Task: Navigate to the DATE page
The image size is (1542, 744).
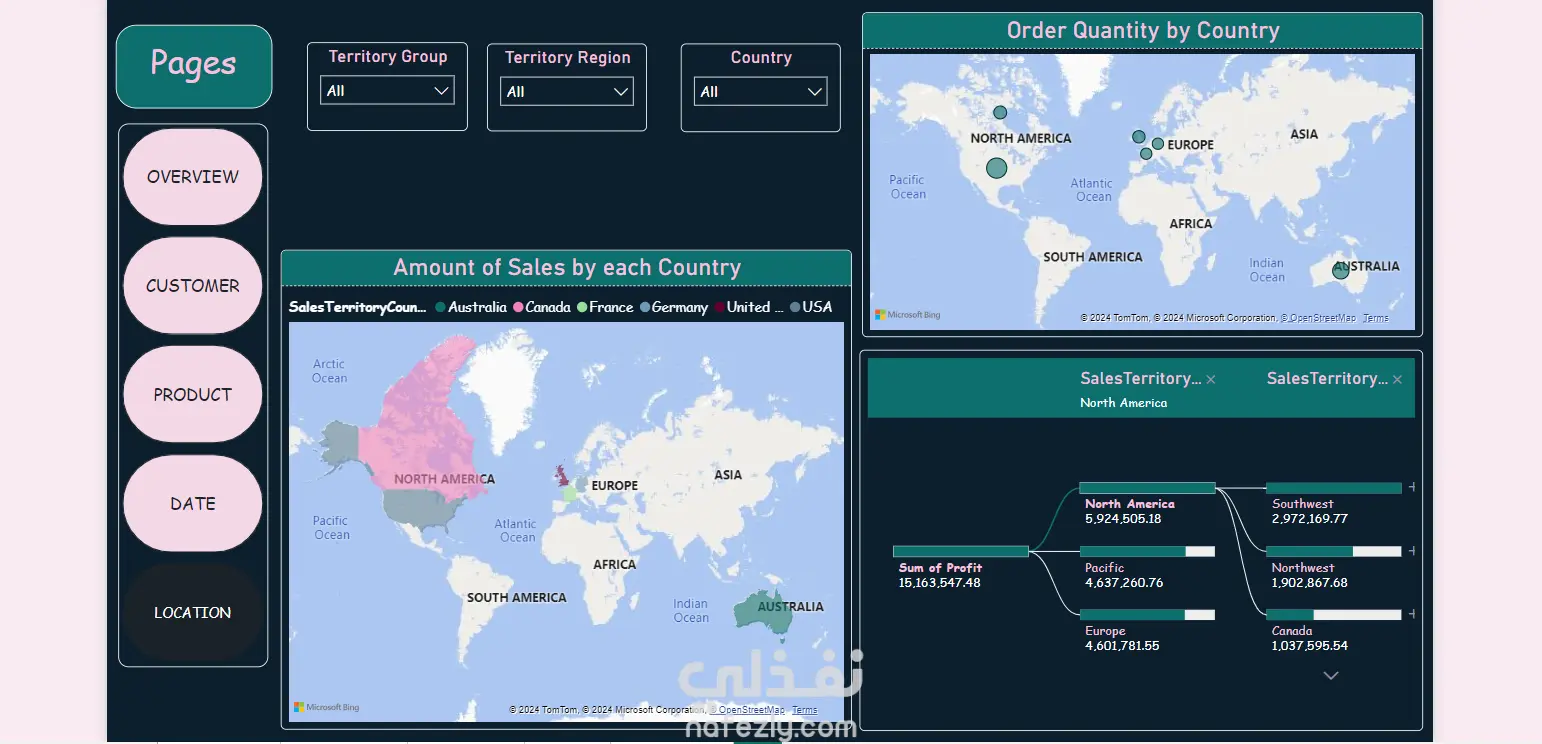Action: click(x=193, y=504)
